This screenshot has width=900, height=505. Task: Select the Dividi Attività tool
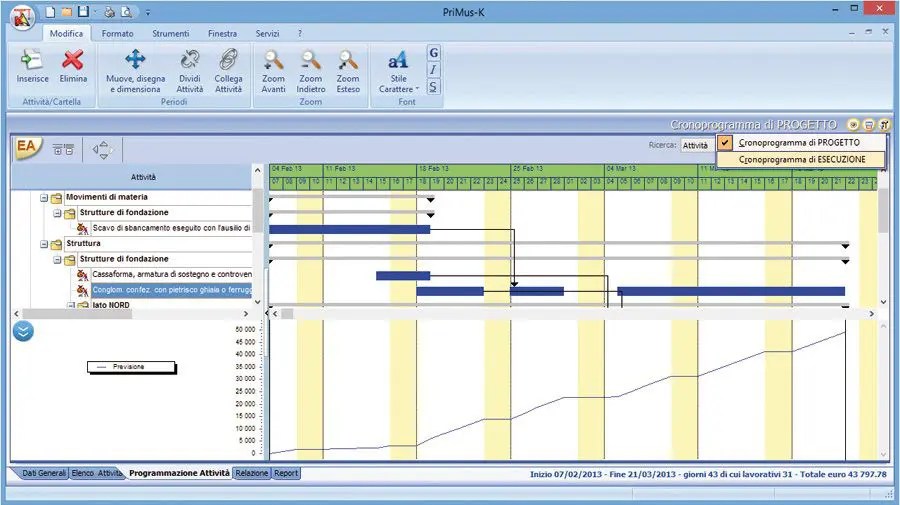[x=189, y=71]
